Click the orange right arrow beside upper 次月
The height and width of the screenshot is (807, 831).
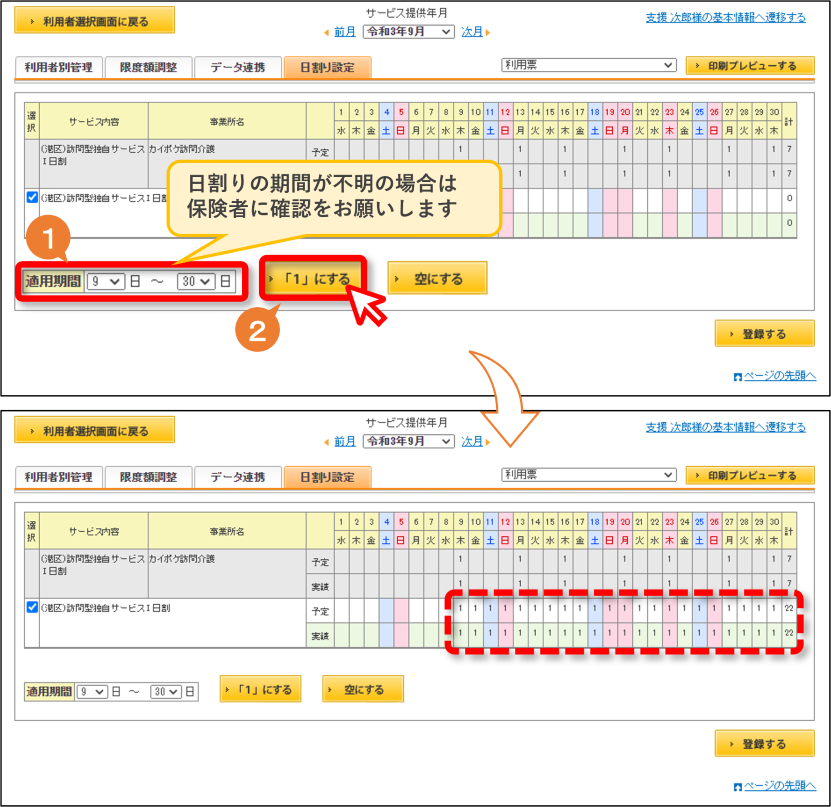[488, 33]
